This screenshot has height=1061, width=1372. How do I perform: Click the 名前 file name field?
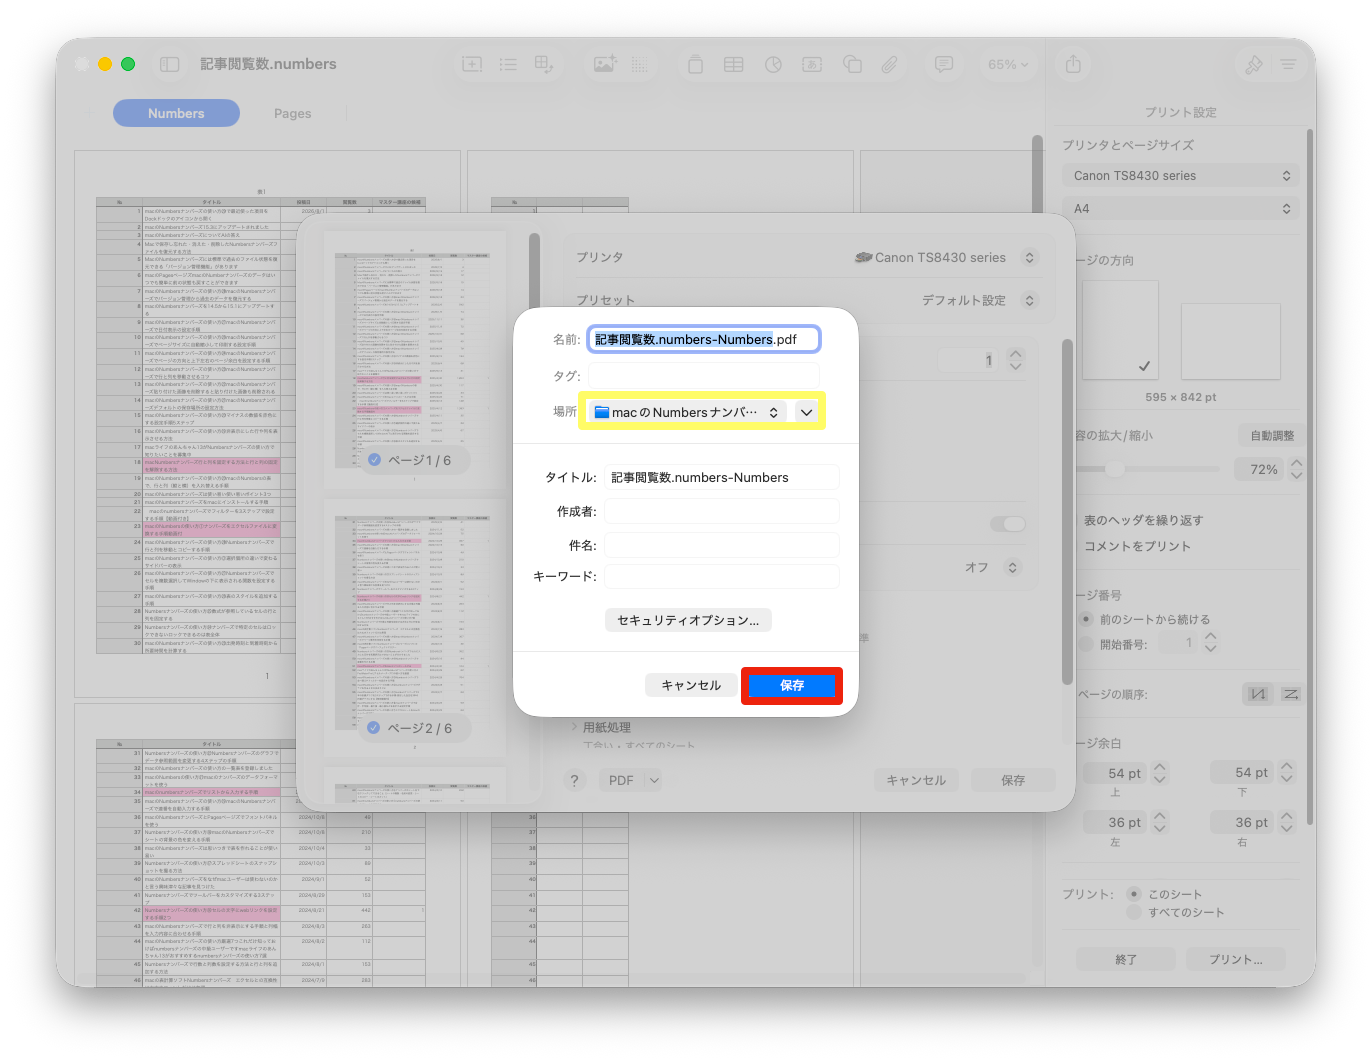[704, 339]
